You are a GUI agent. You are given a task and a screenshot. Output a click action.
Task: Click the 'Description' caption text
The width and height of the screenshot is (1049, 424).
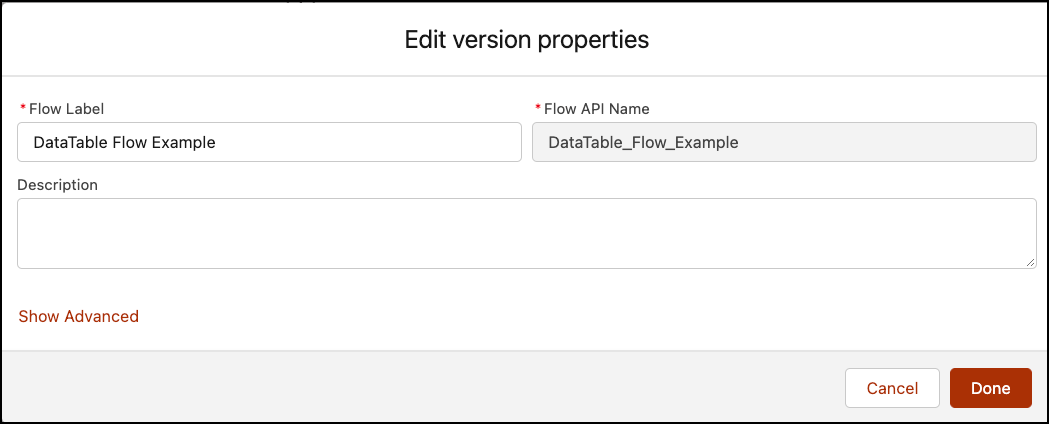[57, 185]
